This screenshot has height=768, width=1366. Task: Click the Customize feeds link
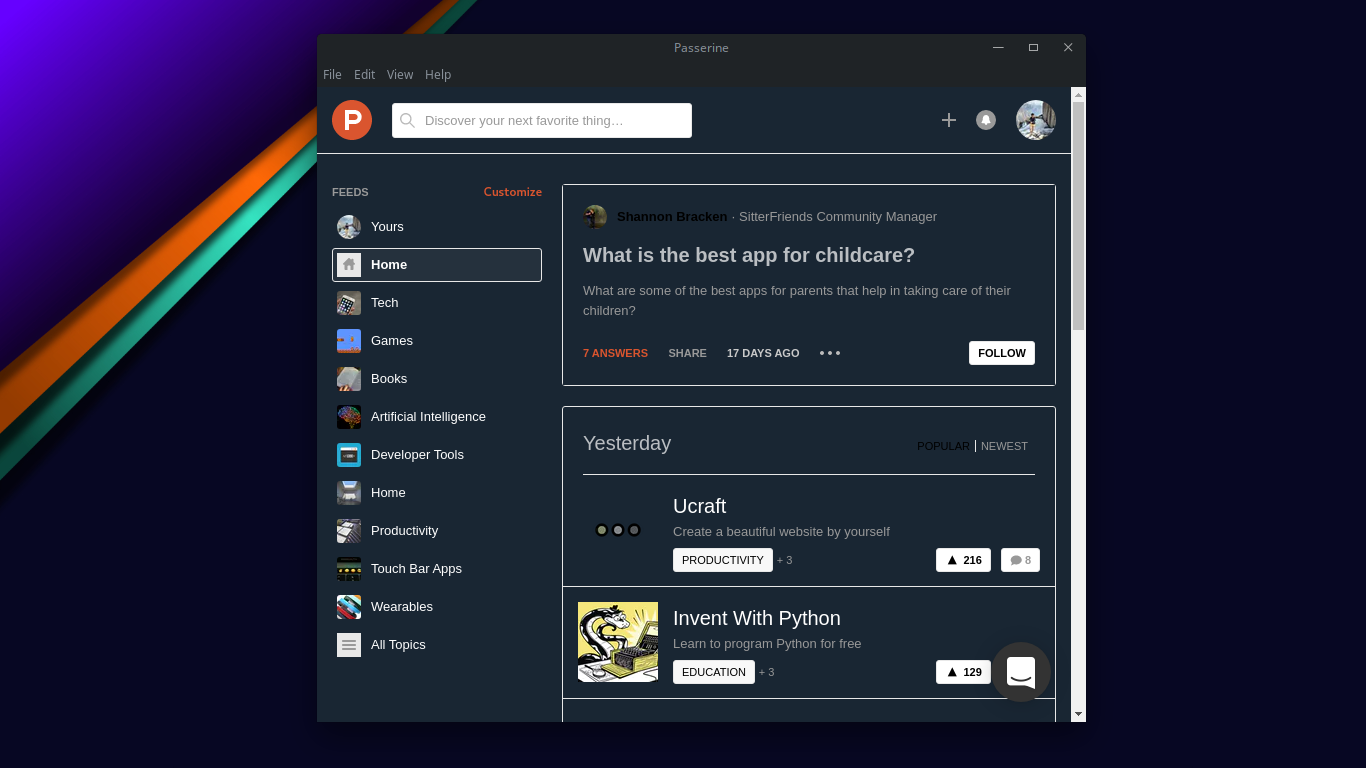[x=513, y=192]
